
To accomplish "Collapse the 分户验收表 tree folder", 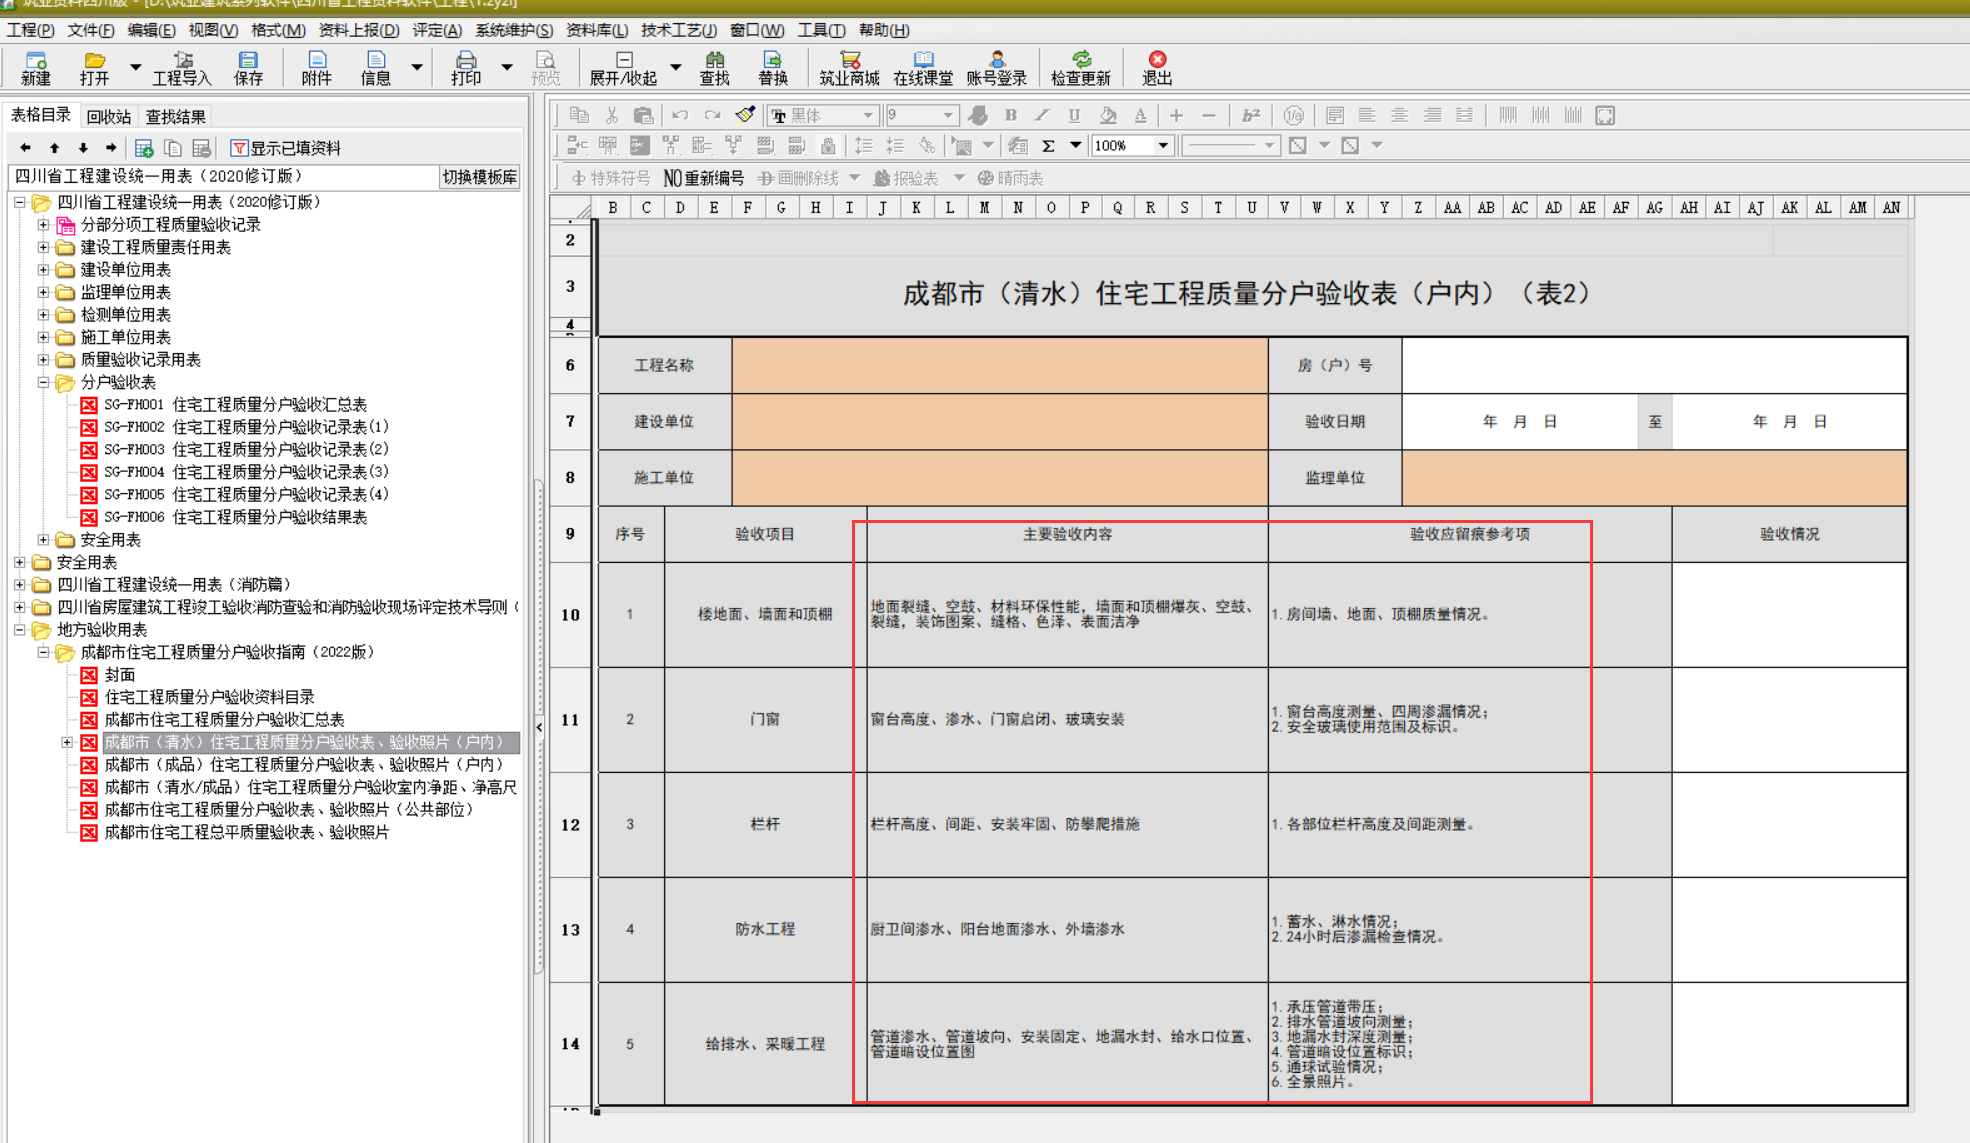I will point(43,382).
